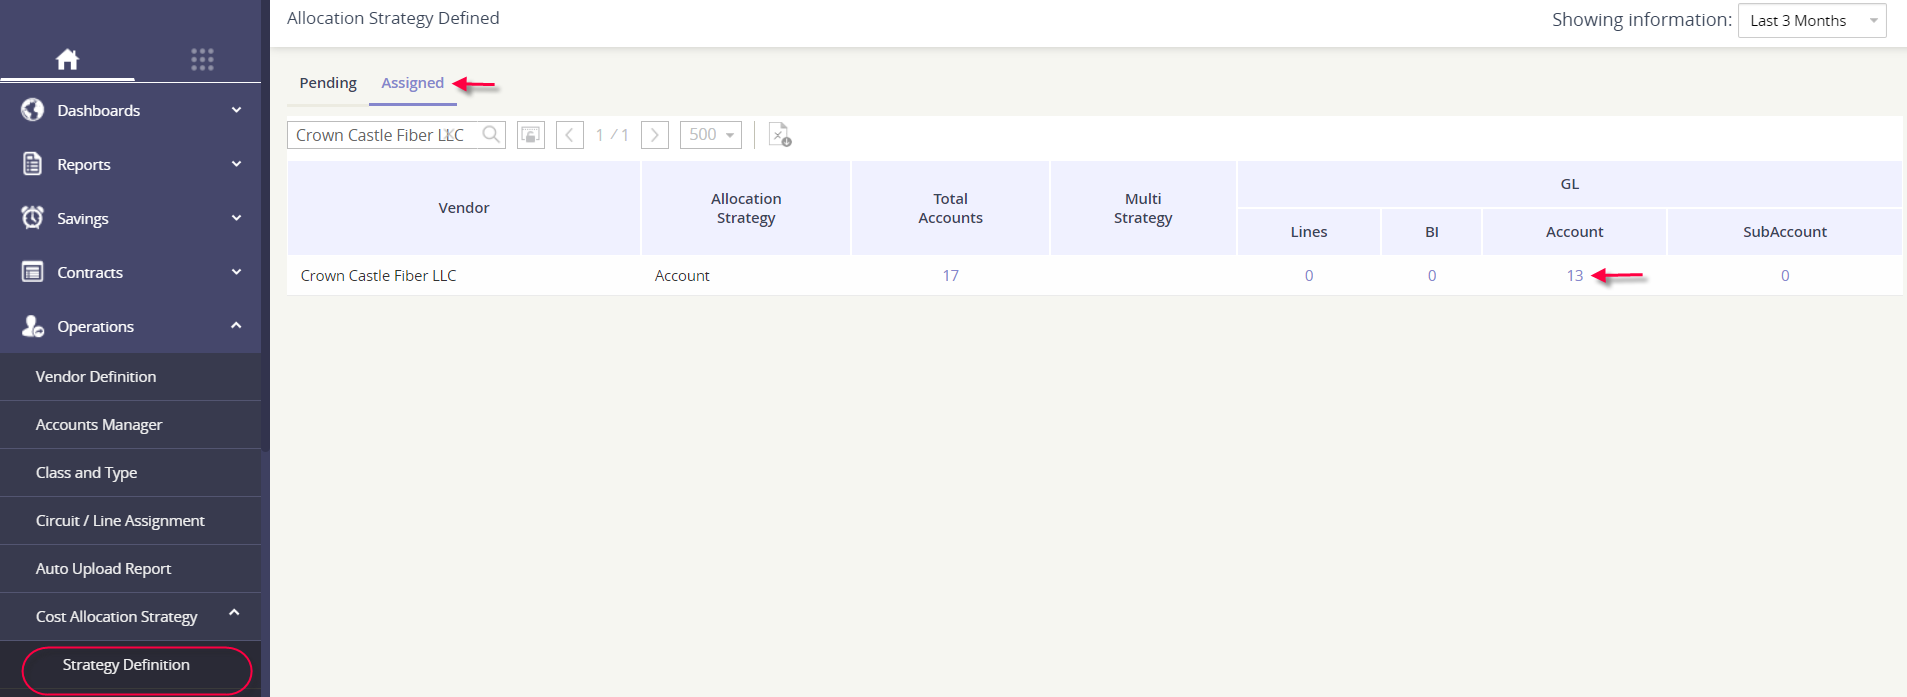Click the Contracts list icon
Viewport: 1907px width, 697px height.
point(33,272)
